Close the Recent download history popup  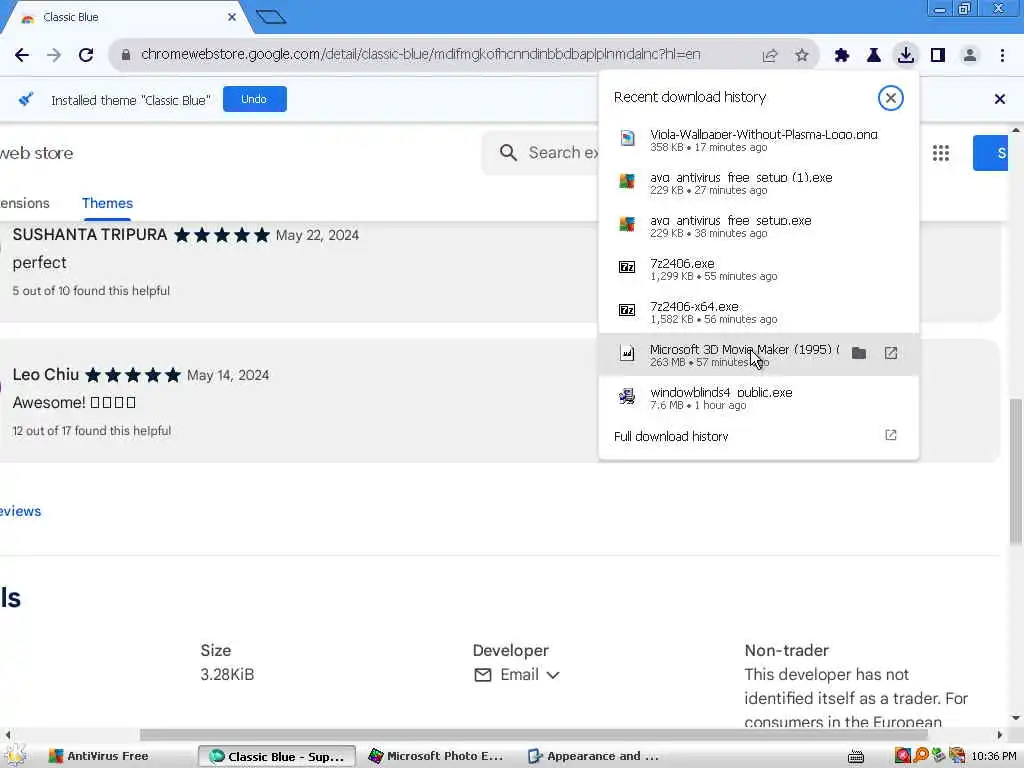coord(890,98)
